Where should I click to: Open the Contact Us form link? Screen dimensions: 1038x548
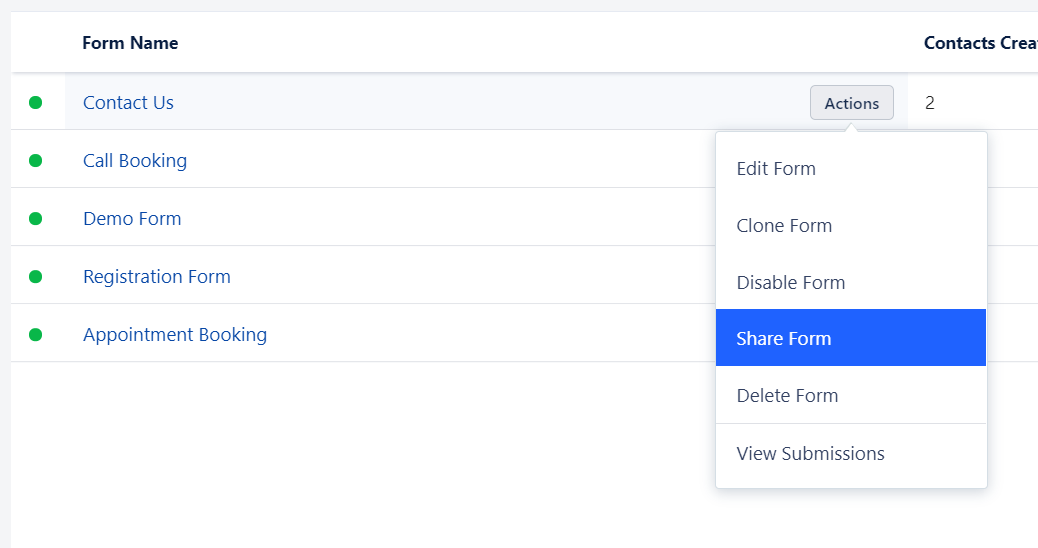click(128, 103)
